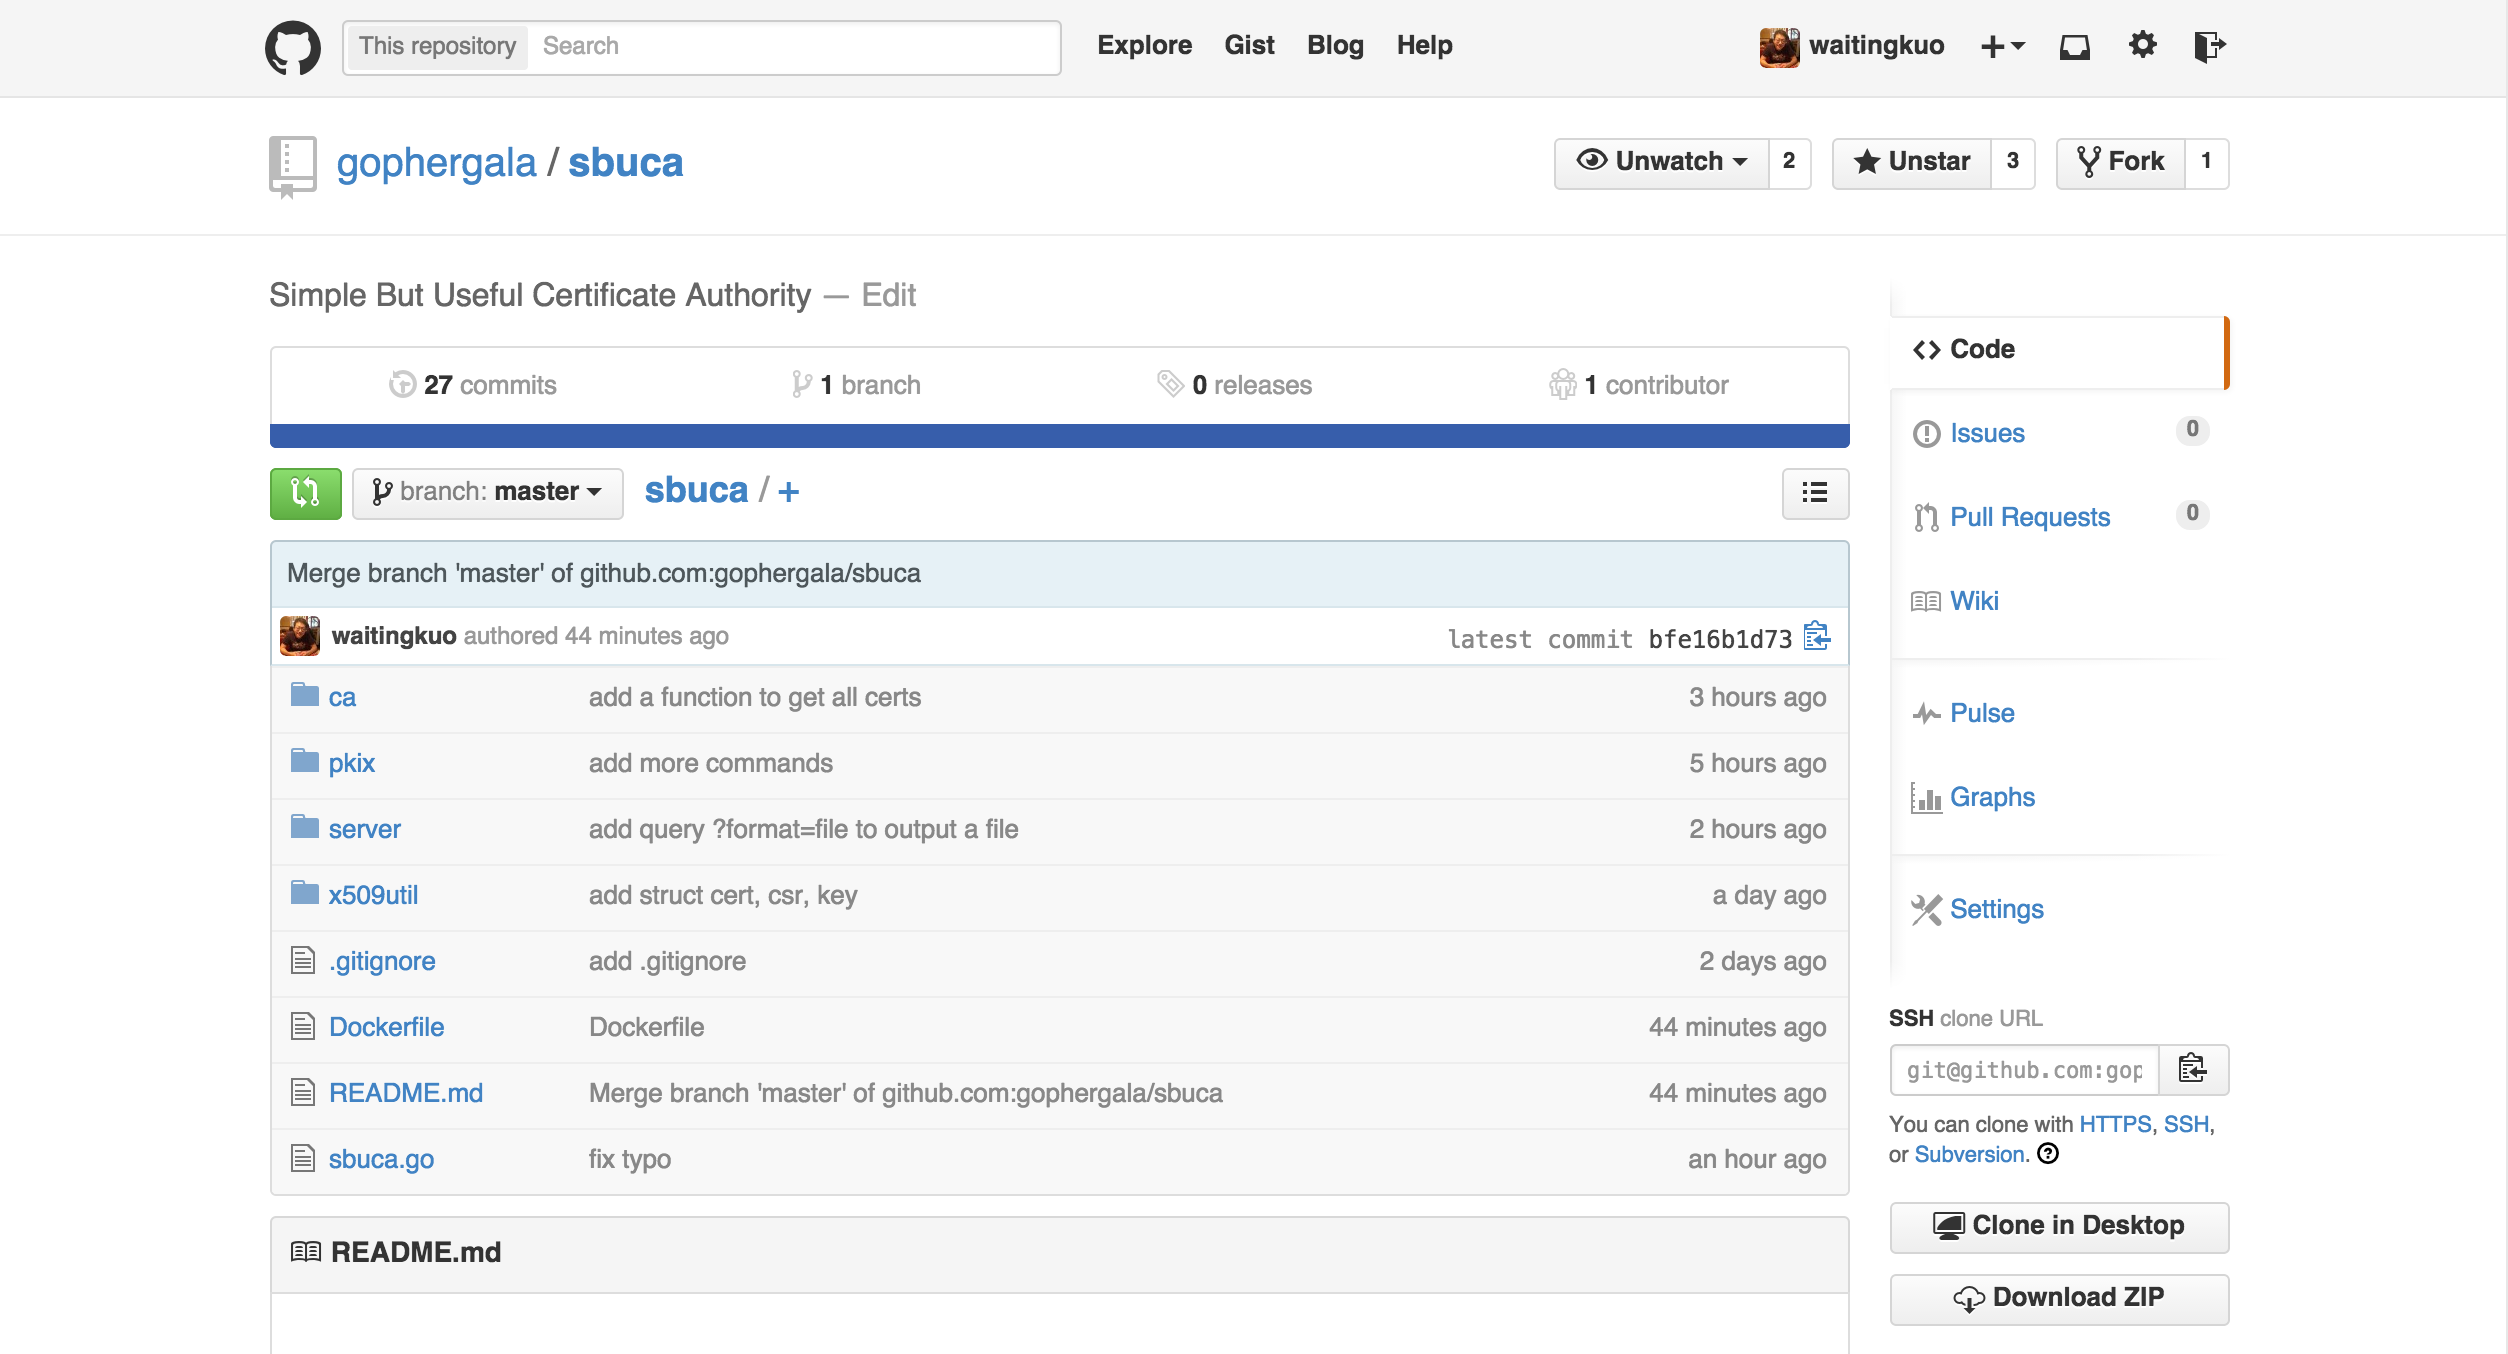Copy the latest commit SHA to clipboard

point(1817,636)
